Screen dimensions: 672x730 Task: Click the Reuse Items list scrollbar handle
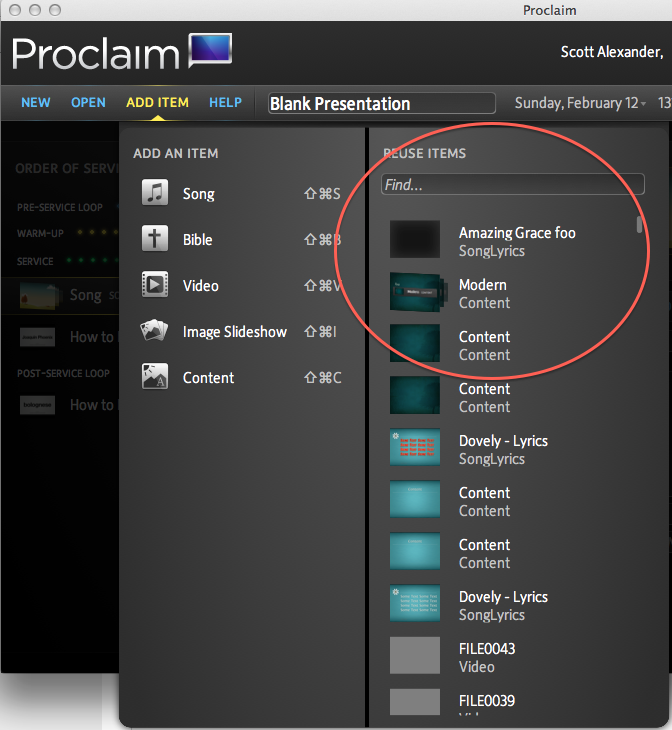point(639,224)
